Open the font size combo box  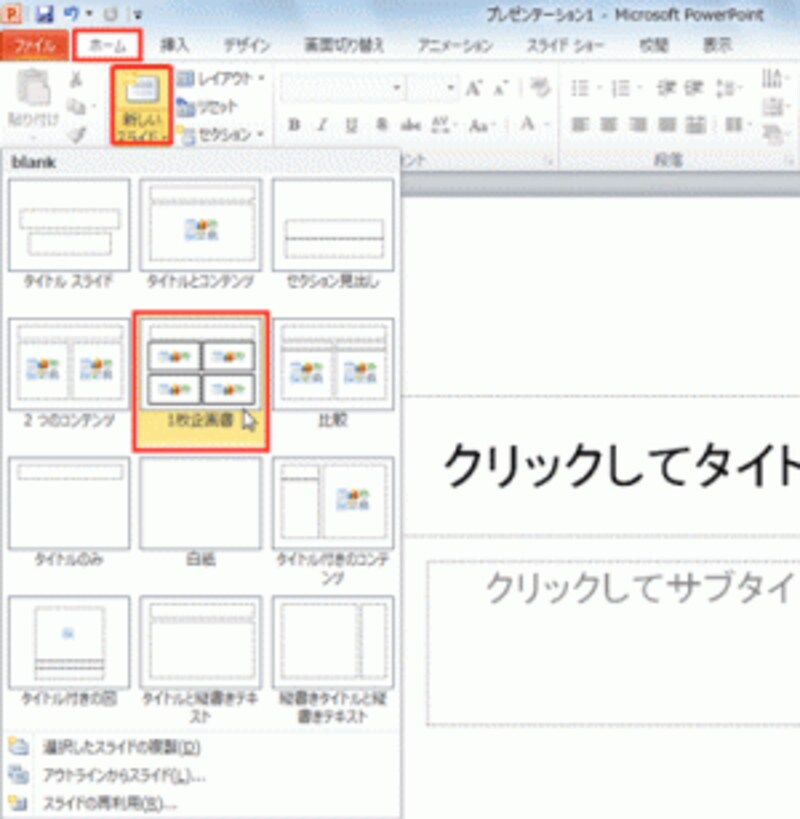[x=433, y=87]
